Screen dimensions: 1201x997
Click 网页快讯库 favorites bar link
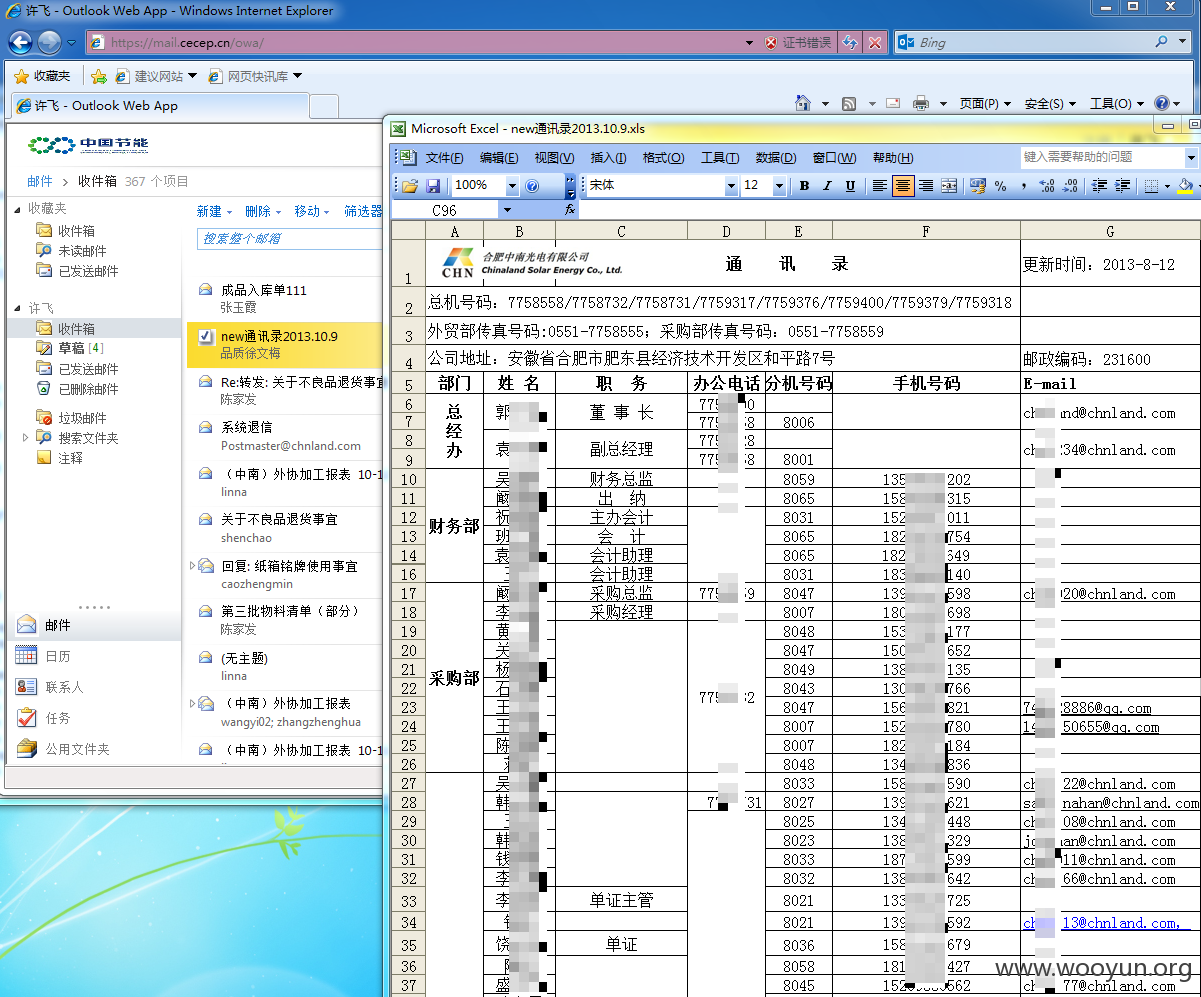(254, 76)
